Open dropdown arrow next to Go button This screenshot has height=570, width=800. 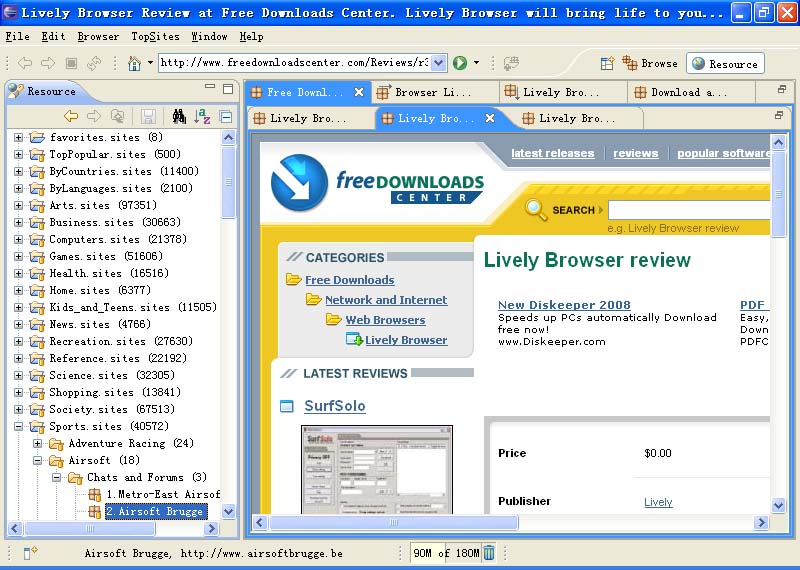click(476, 63)
